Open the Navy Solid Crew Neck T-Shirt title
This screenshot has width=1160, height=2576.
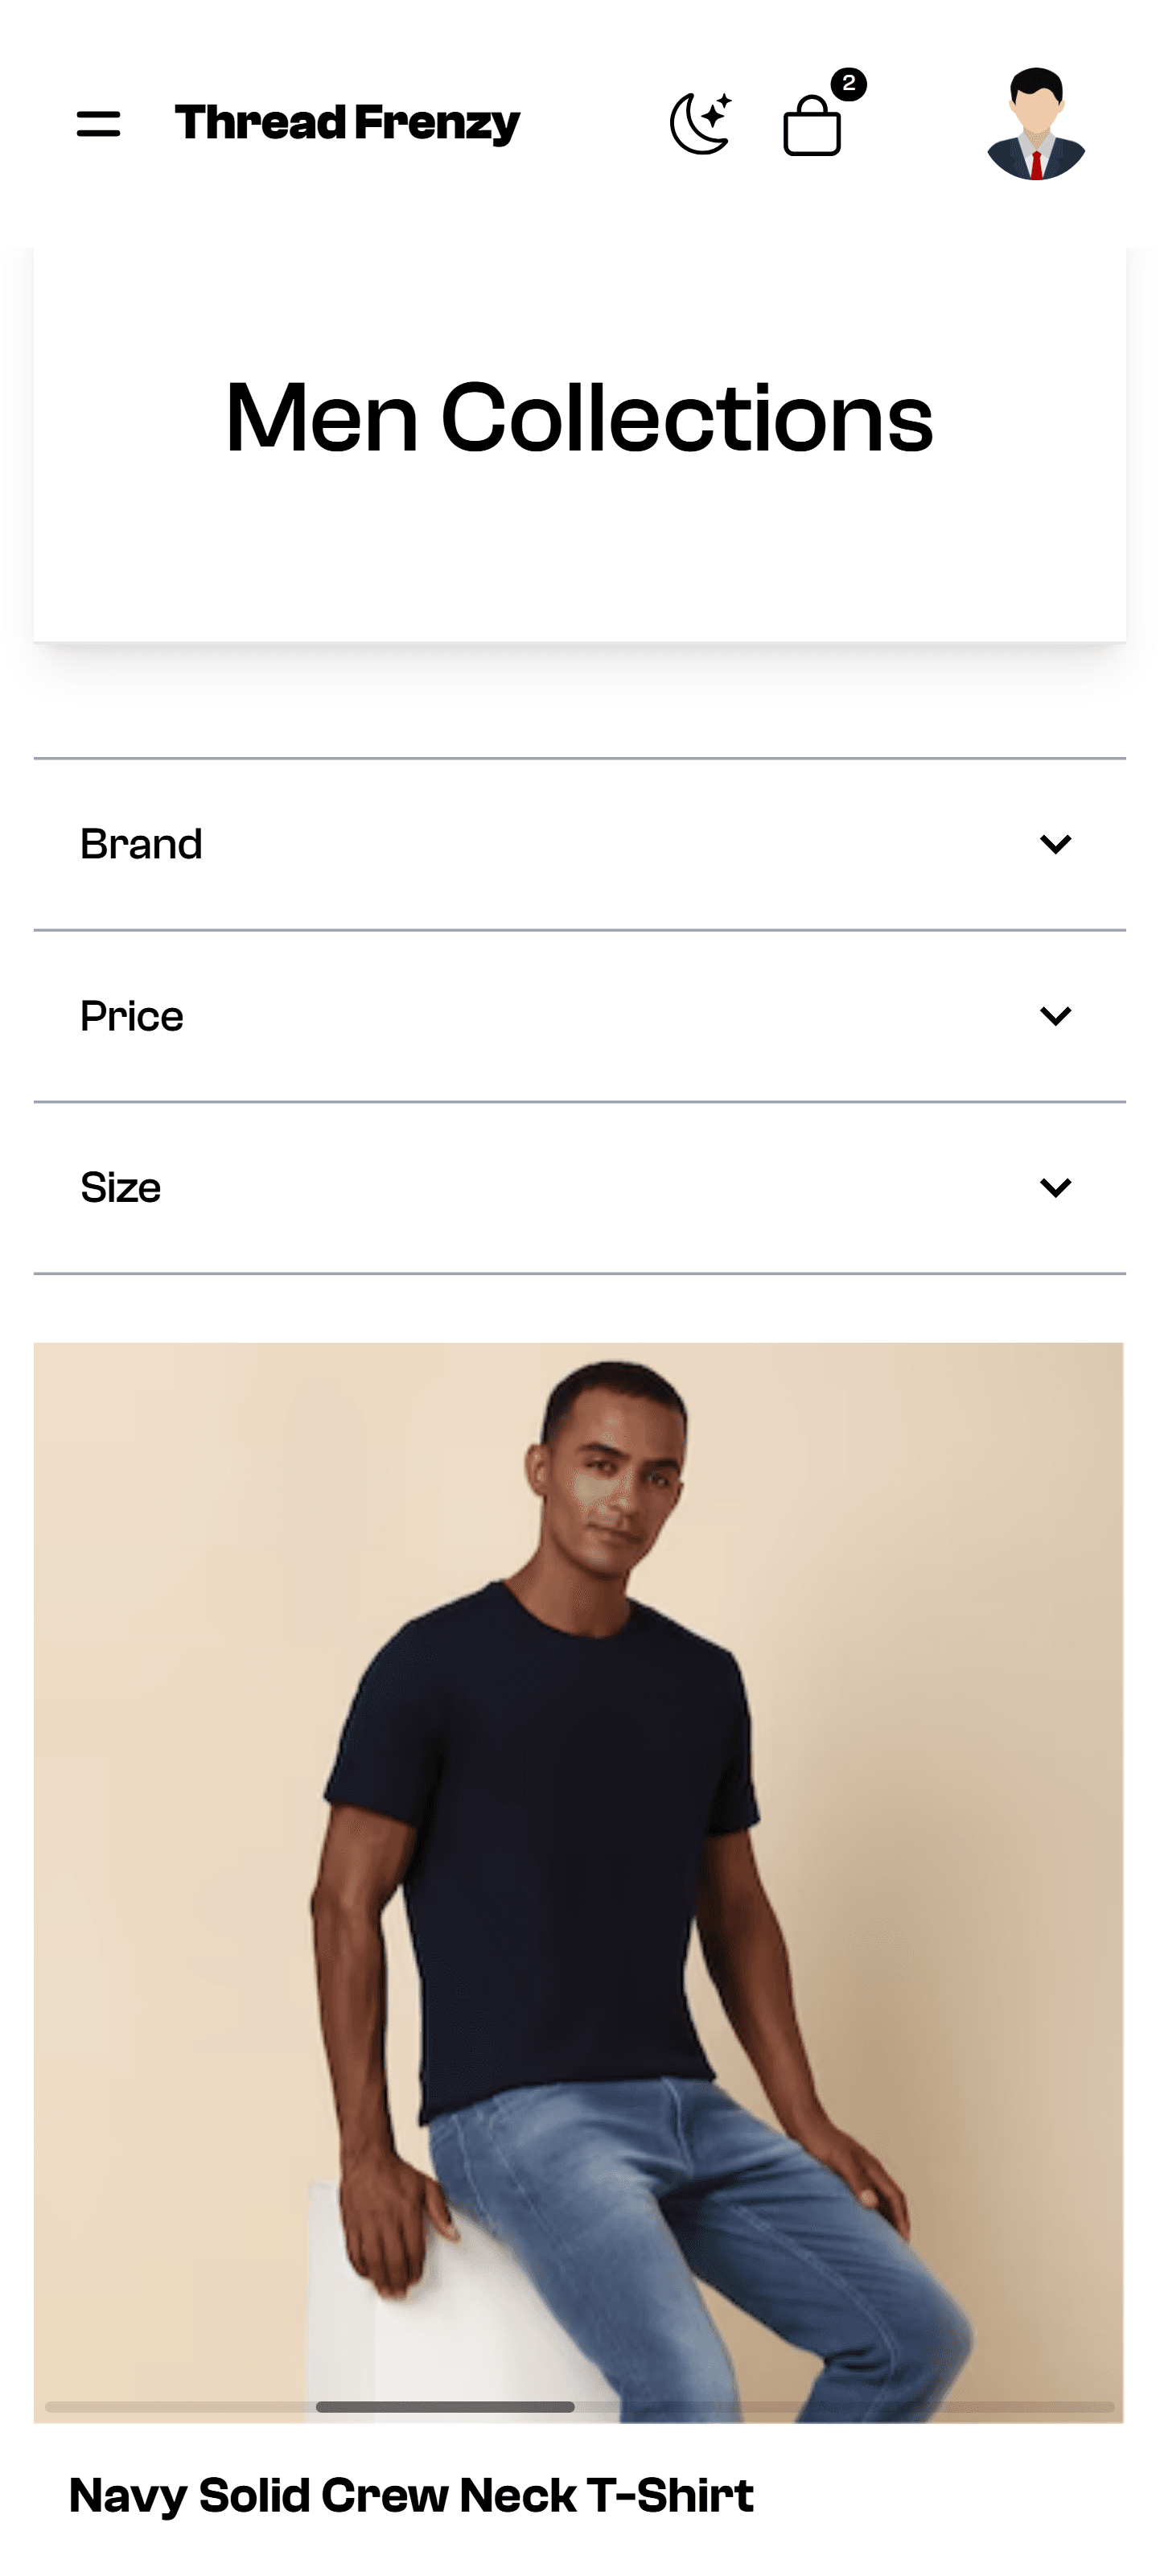(x=410, y=2495)
